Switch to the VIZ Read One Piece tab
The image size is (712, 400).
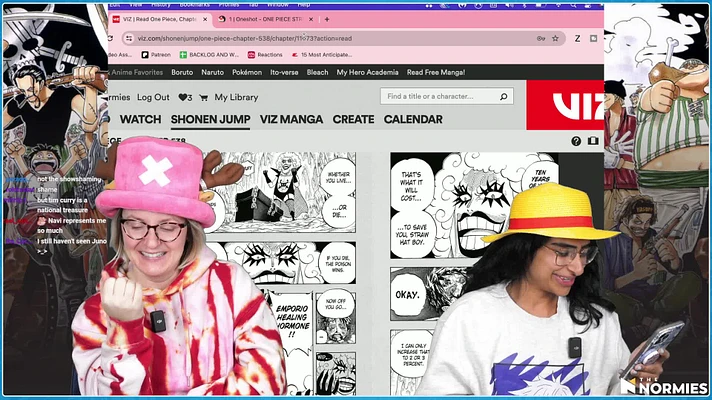pyautogui.click(x=160, y=20)
